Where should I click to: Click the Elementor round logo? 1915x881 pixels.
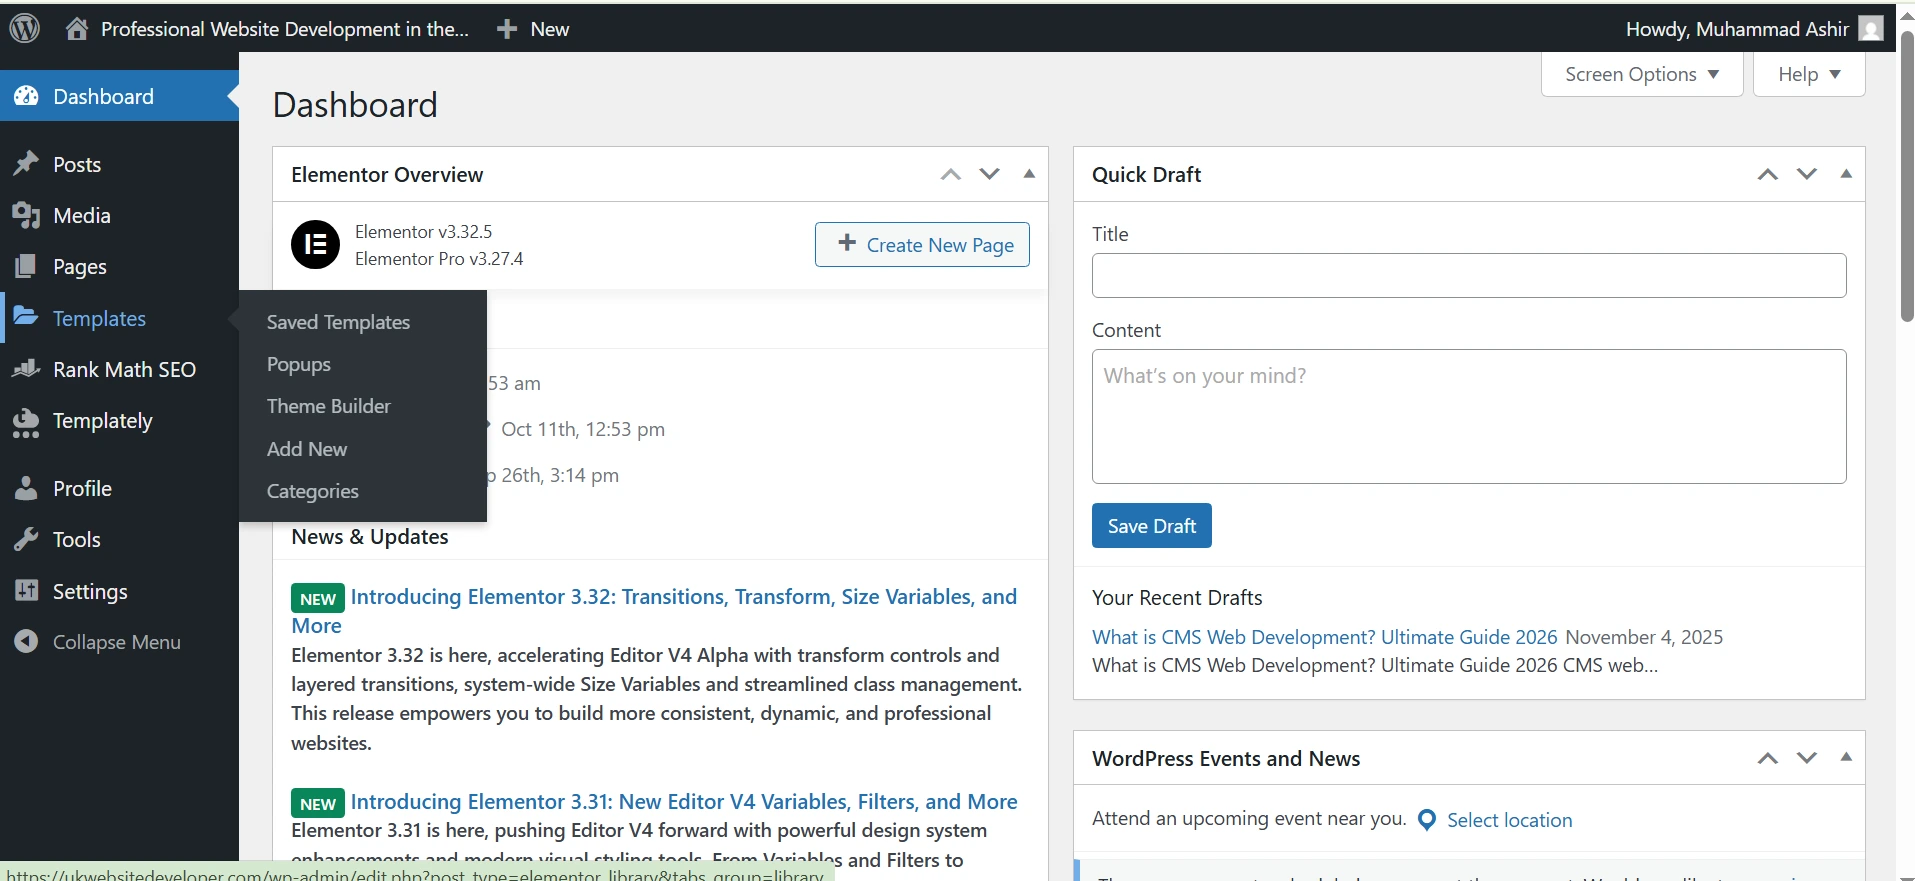click(x=315, y=244)
